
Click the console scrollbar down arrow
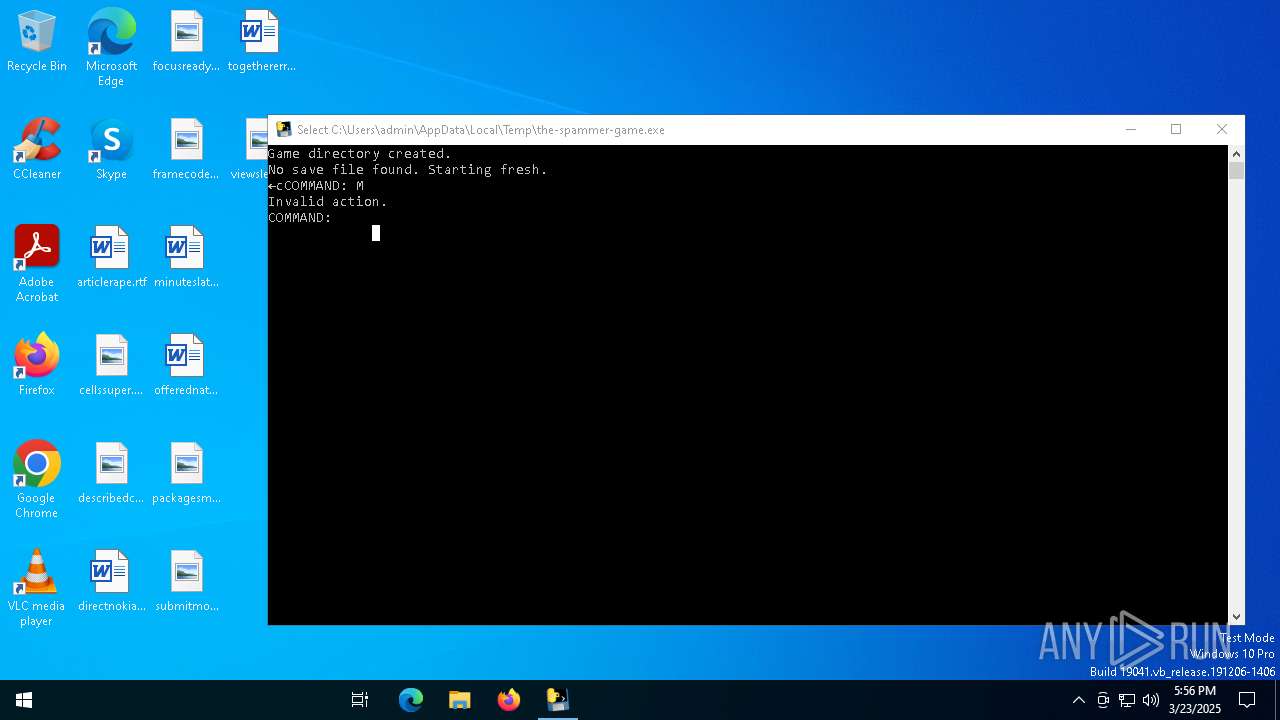(x=1236, y=617)
